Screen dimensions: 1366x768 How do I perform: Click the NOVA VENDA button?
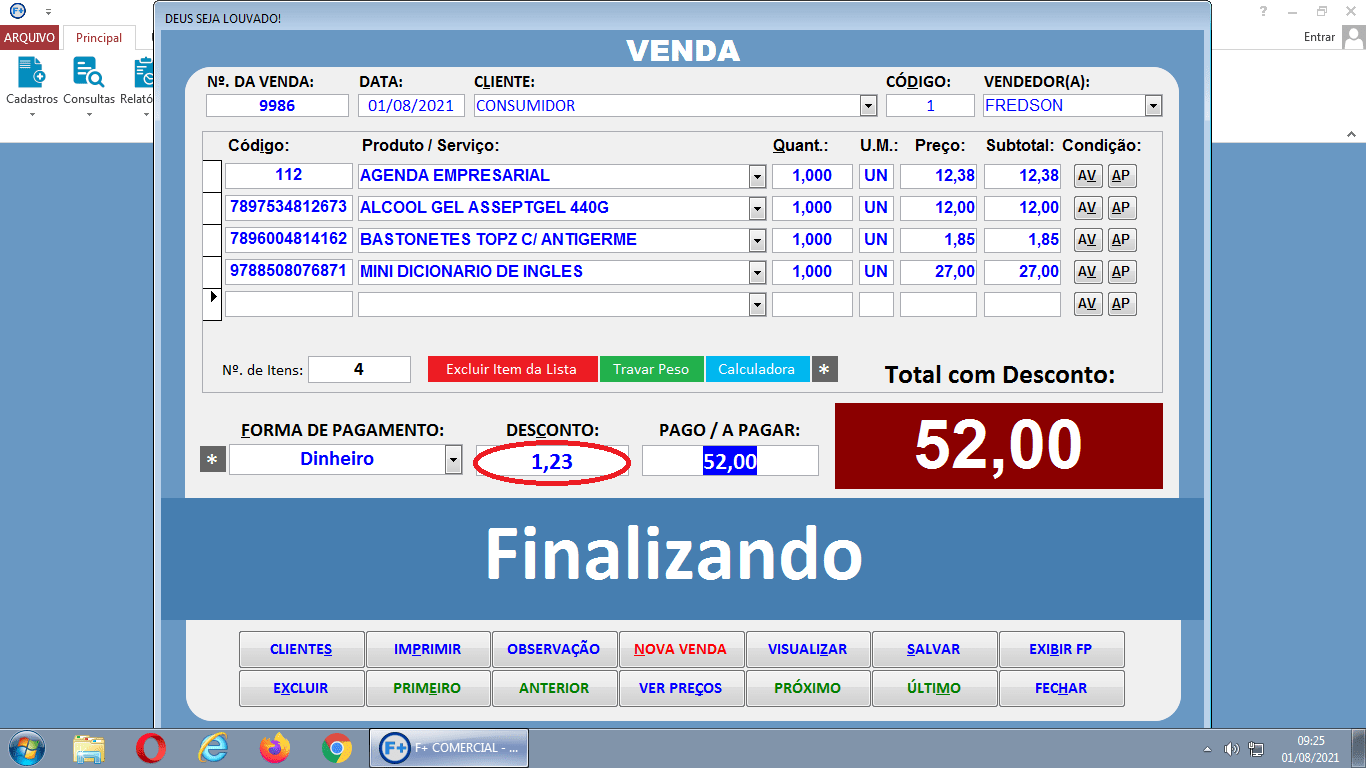pyautogui.click(x=681, y=649)
